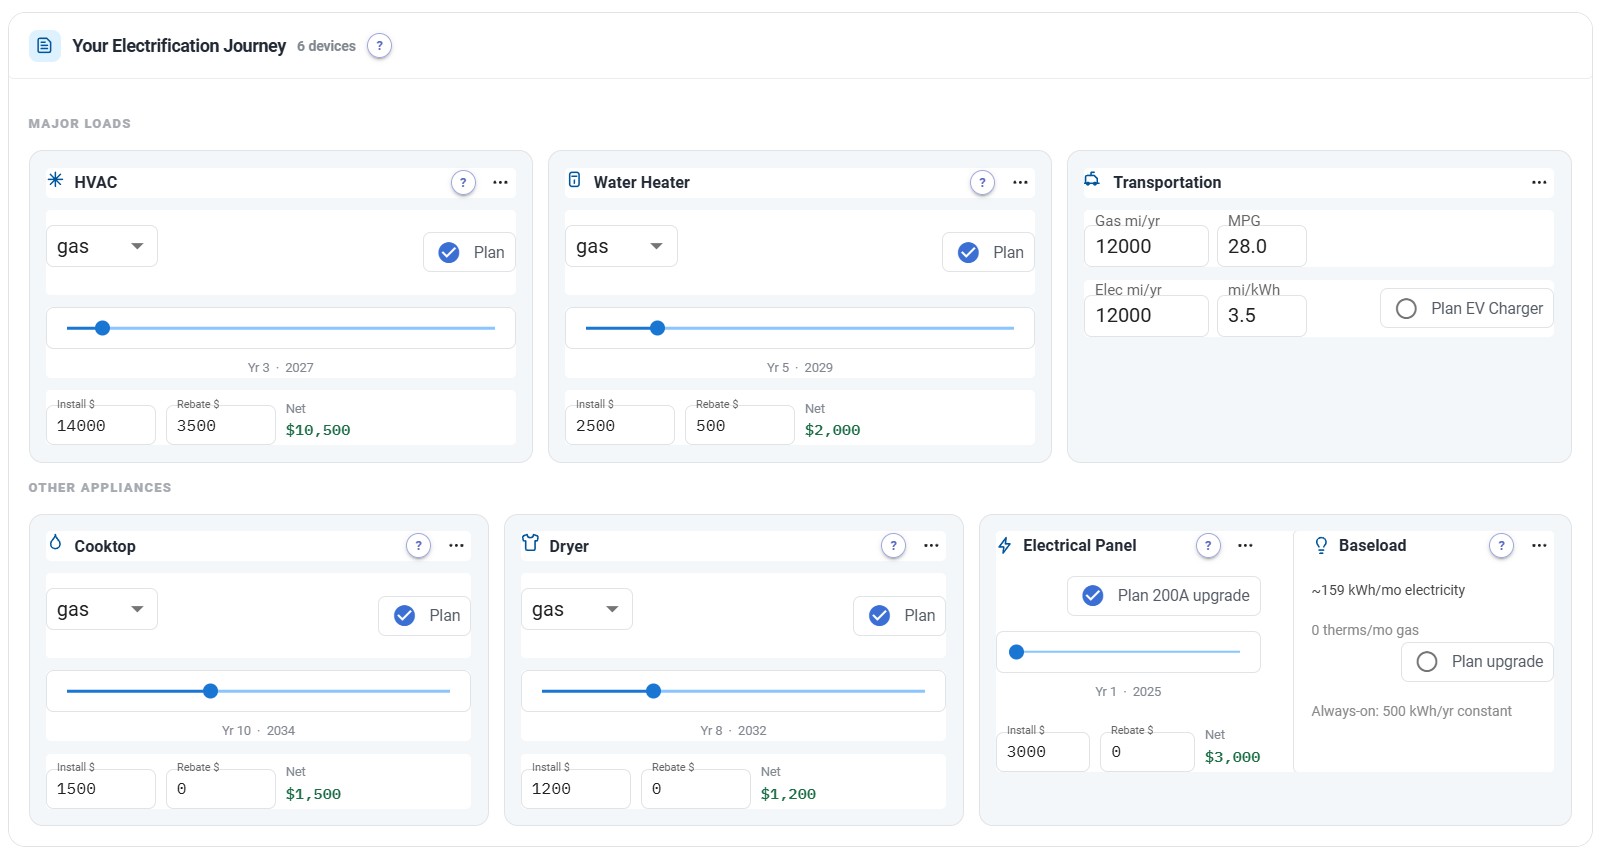Open the Cooktop more options menu
The width and height of the screenshot is (1602, 865).
tap(457, 546)
